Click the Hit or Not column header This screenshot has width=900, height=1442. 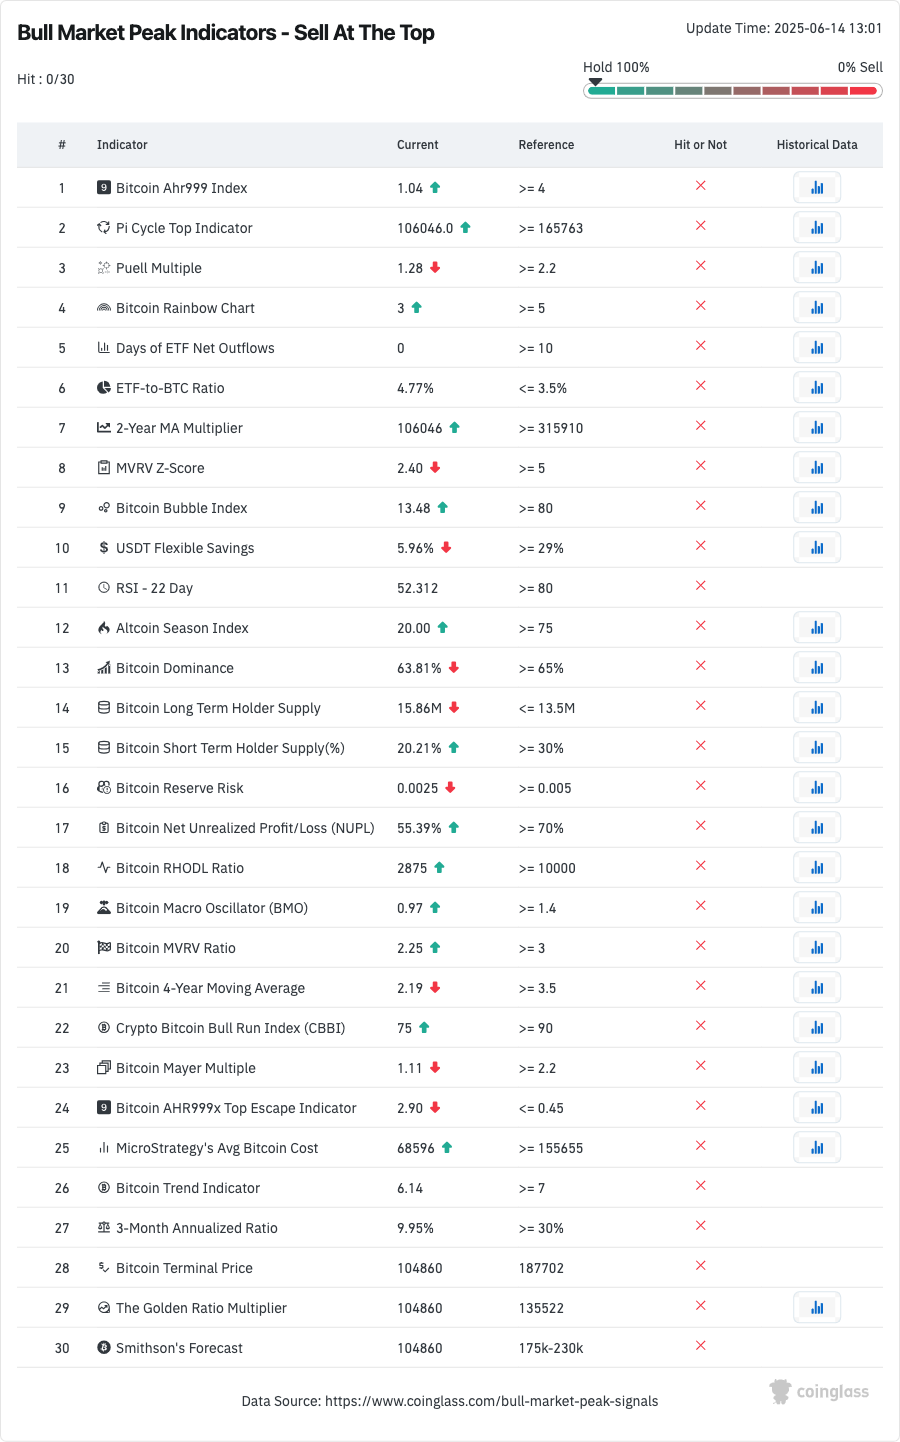tap(700, 145)
